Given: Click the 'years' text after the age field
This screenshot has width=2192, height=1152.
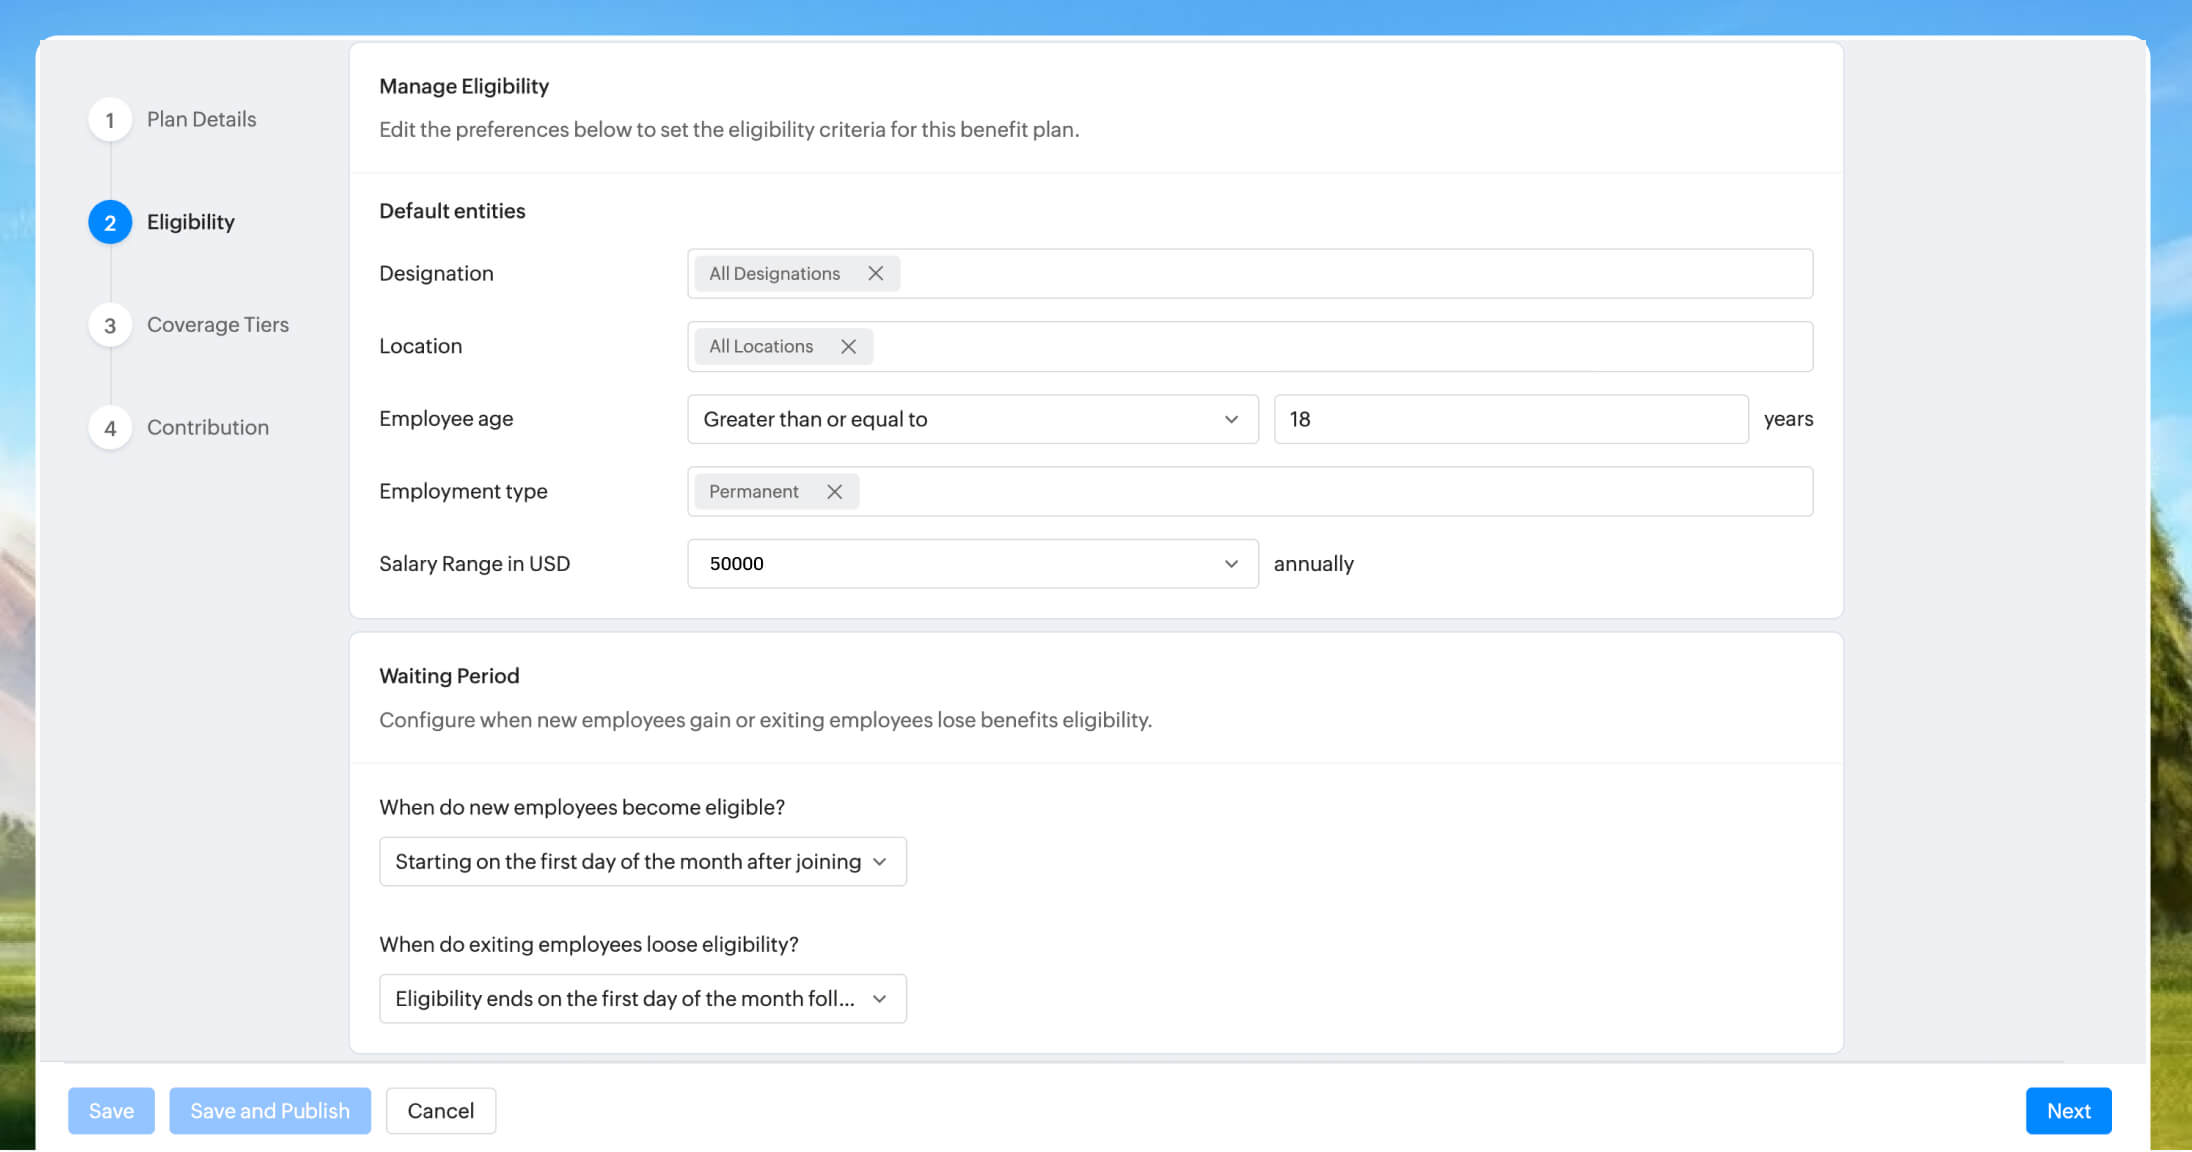Looking at the screenshot, I should [x=1788, y=419].
